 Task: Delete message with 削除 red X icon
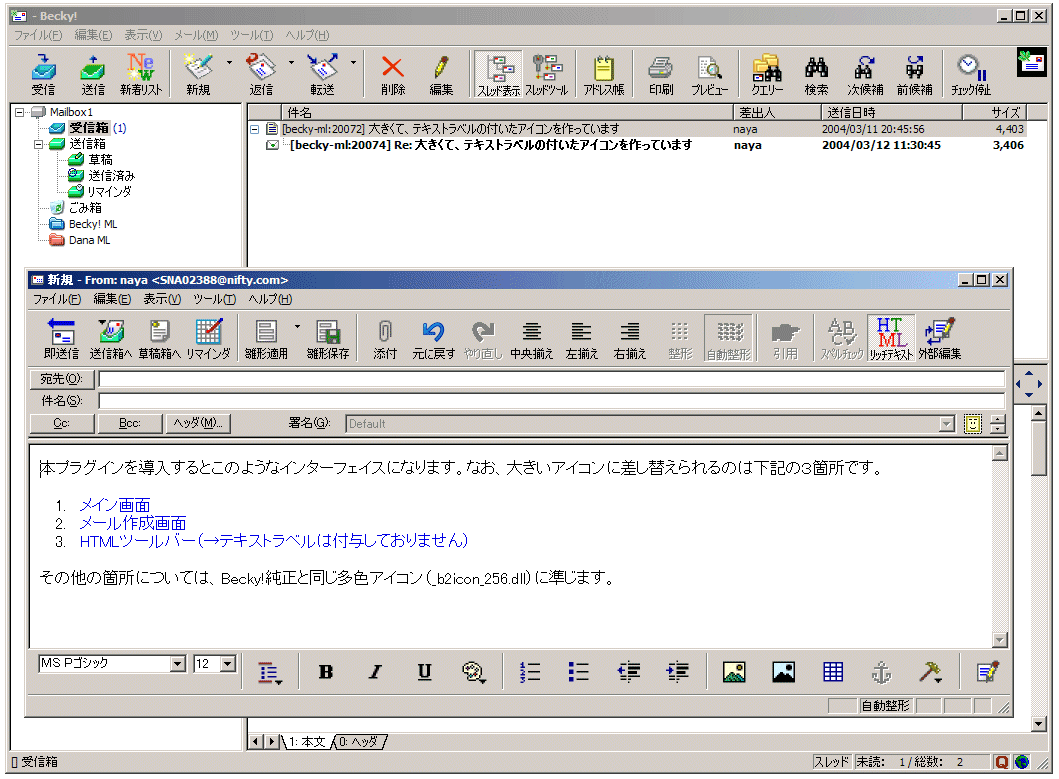392,74
